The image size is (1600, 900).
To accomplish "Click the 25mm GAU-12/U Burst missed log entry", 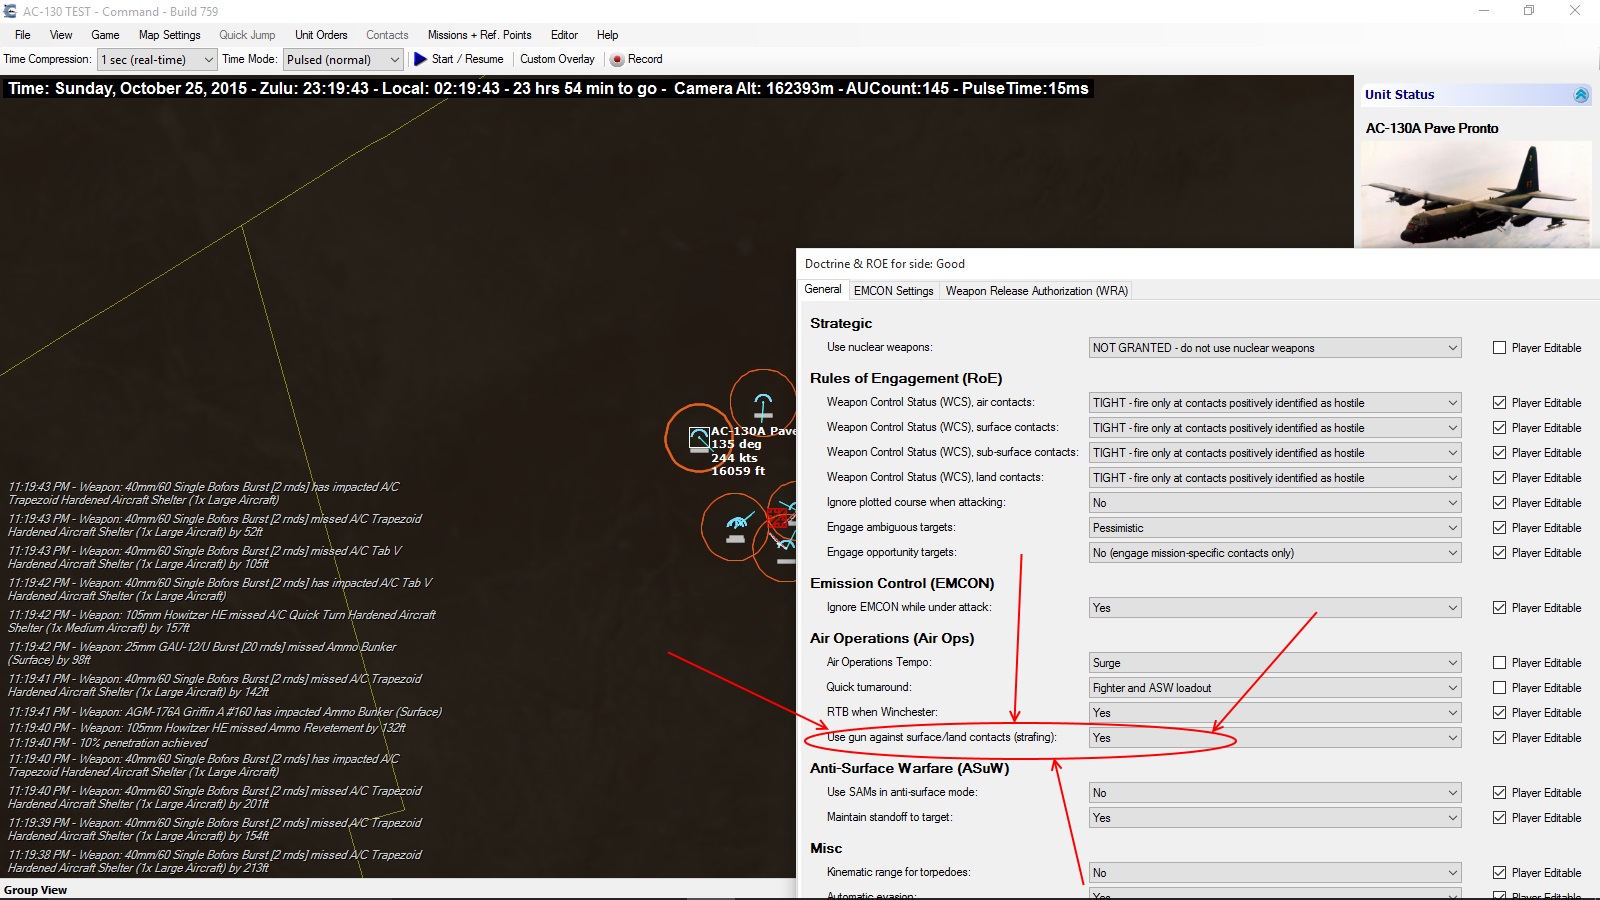I will pos(202,653).
